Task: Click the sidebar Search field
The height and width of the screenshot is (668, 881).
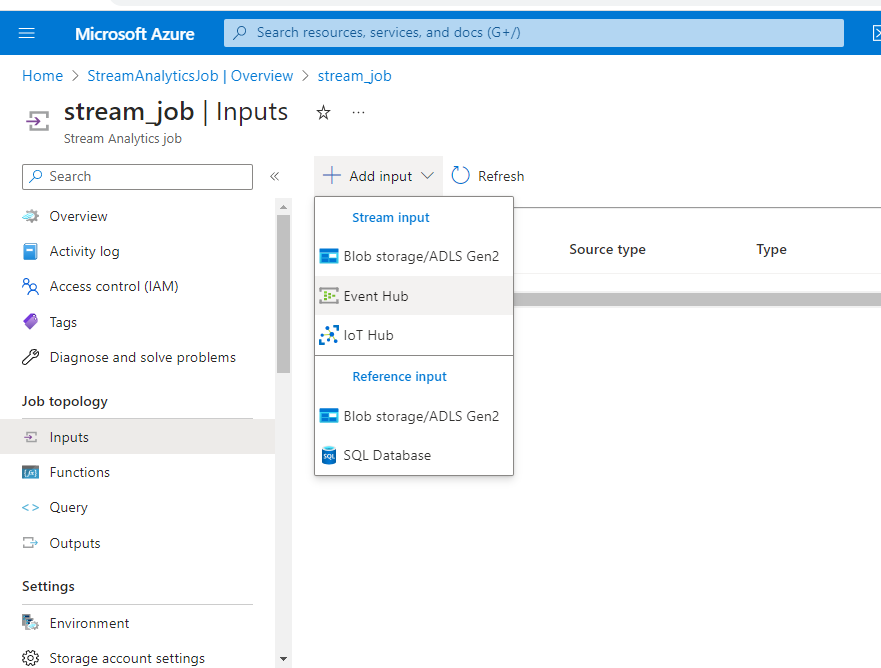Action: pyautogui.click(x=137, y=176)
